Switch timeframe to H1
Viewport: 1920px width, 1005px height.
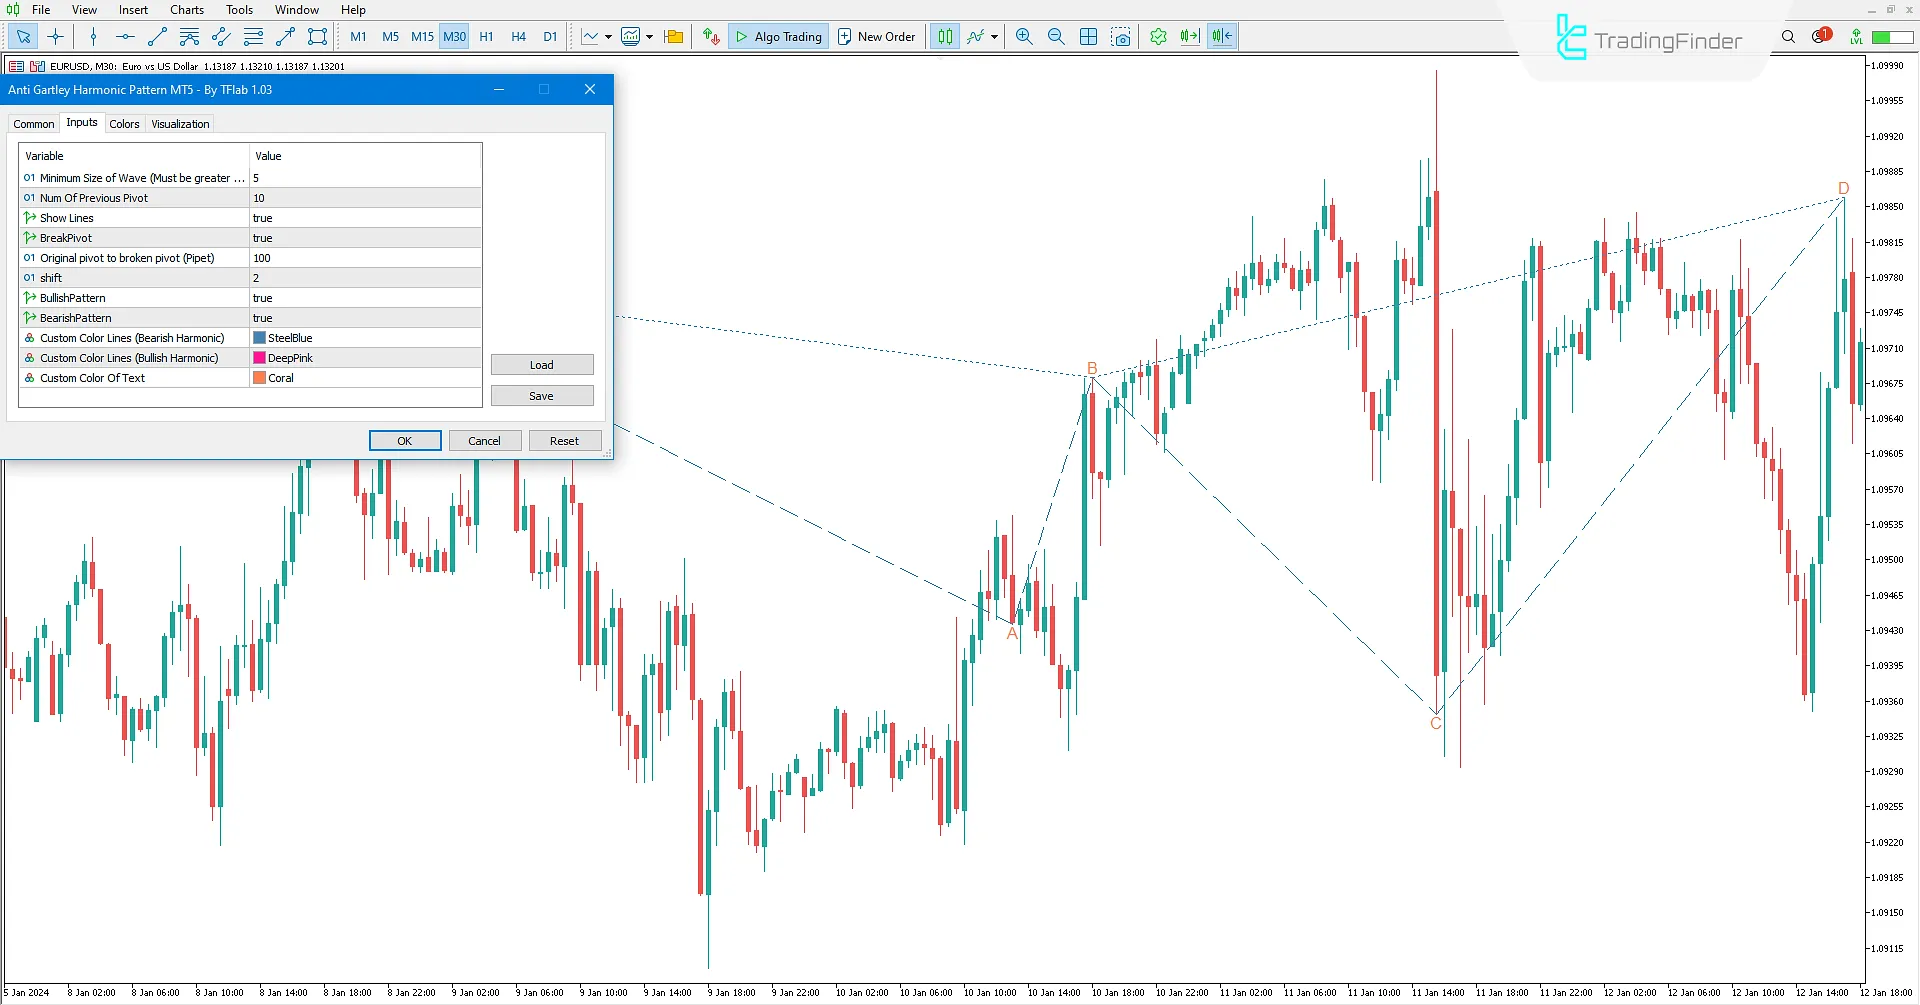pyautogui.click(x=486, y=36)
